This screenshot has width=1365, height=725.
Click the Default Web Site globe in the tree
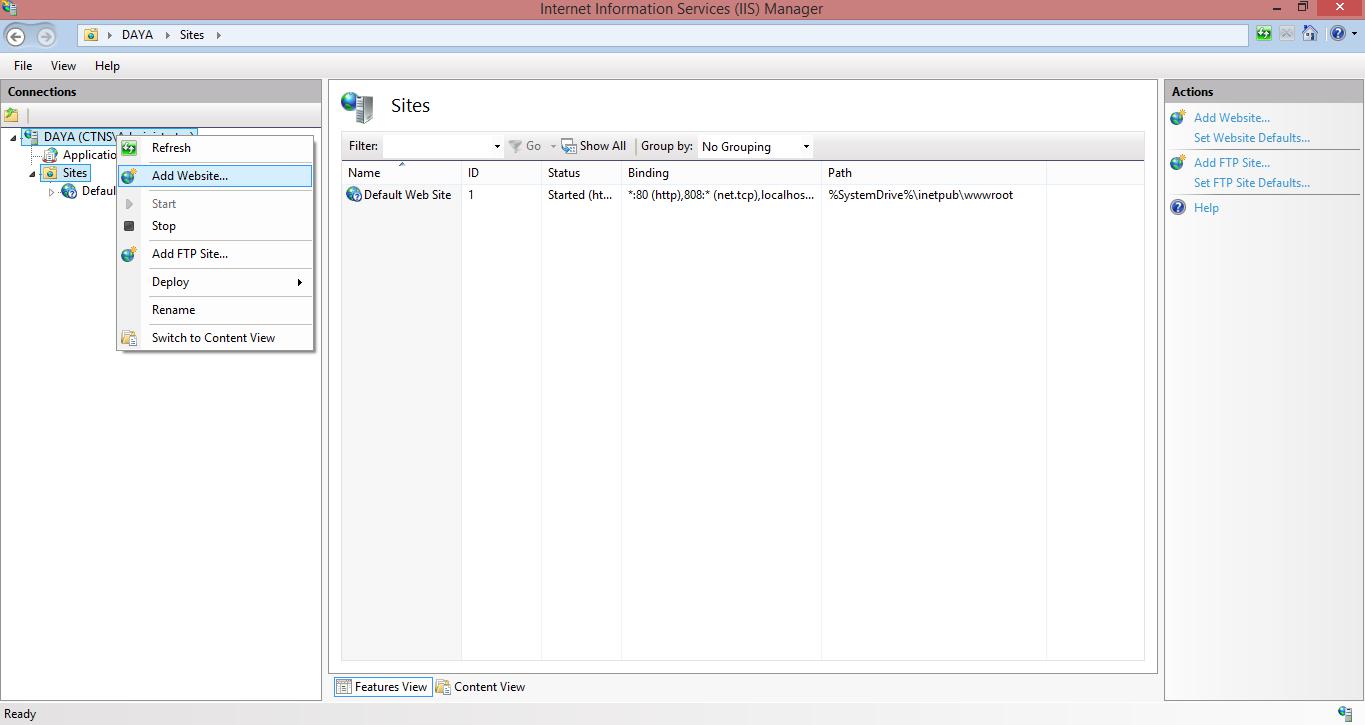click(69, 191)
